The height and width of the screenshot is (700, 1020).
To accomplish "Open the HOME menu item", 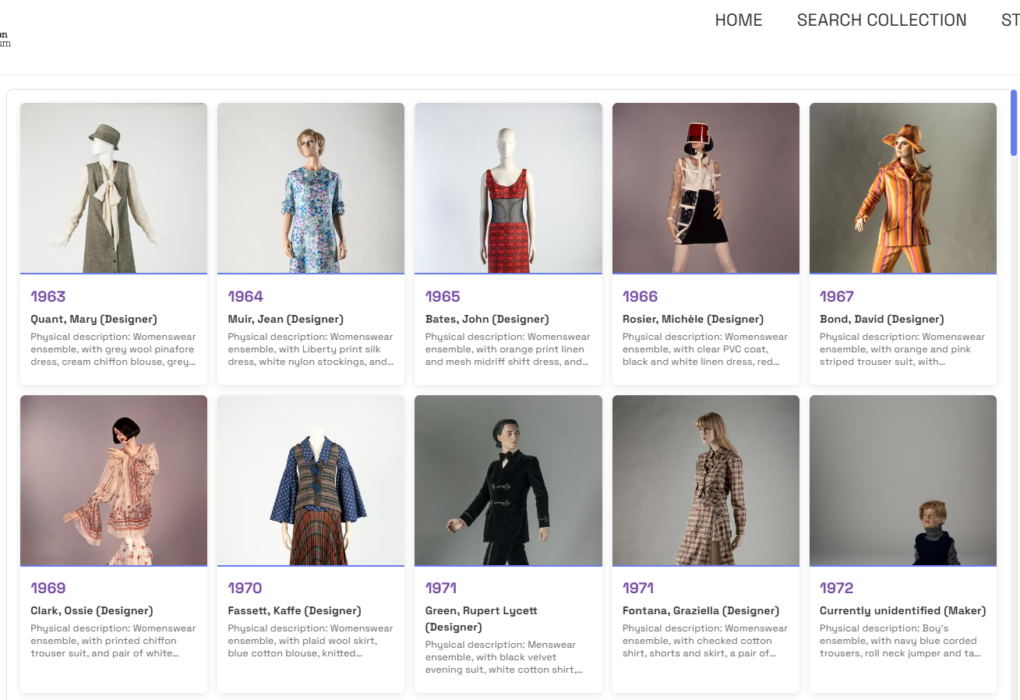I will tap(738, 20).
